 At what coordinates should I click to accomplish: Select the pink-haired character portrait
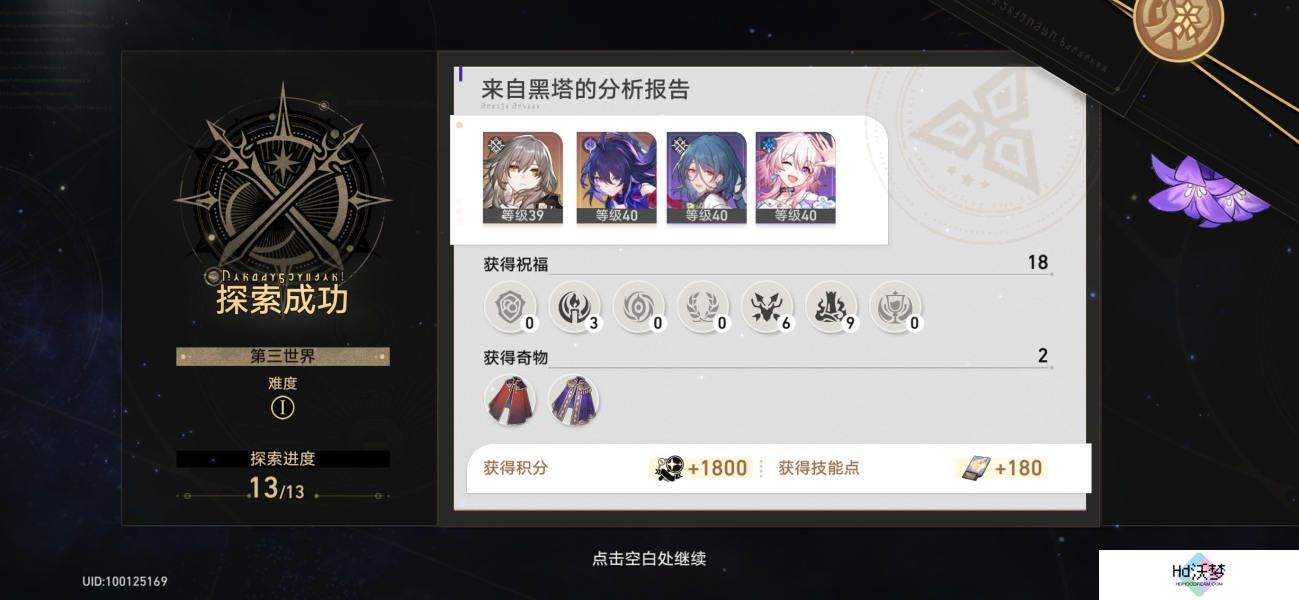coord(796,178)
